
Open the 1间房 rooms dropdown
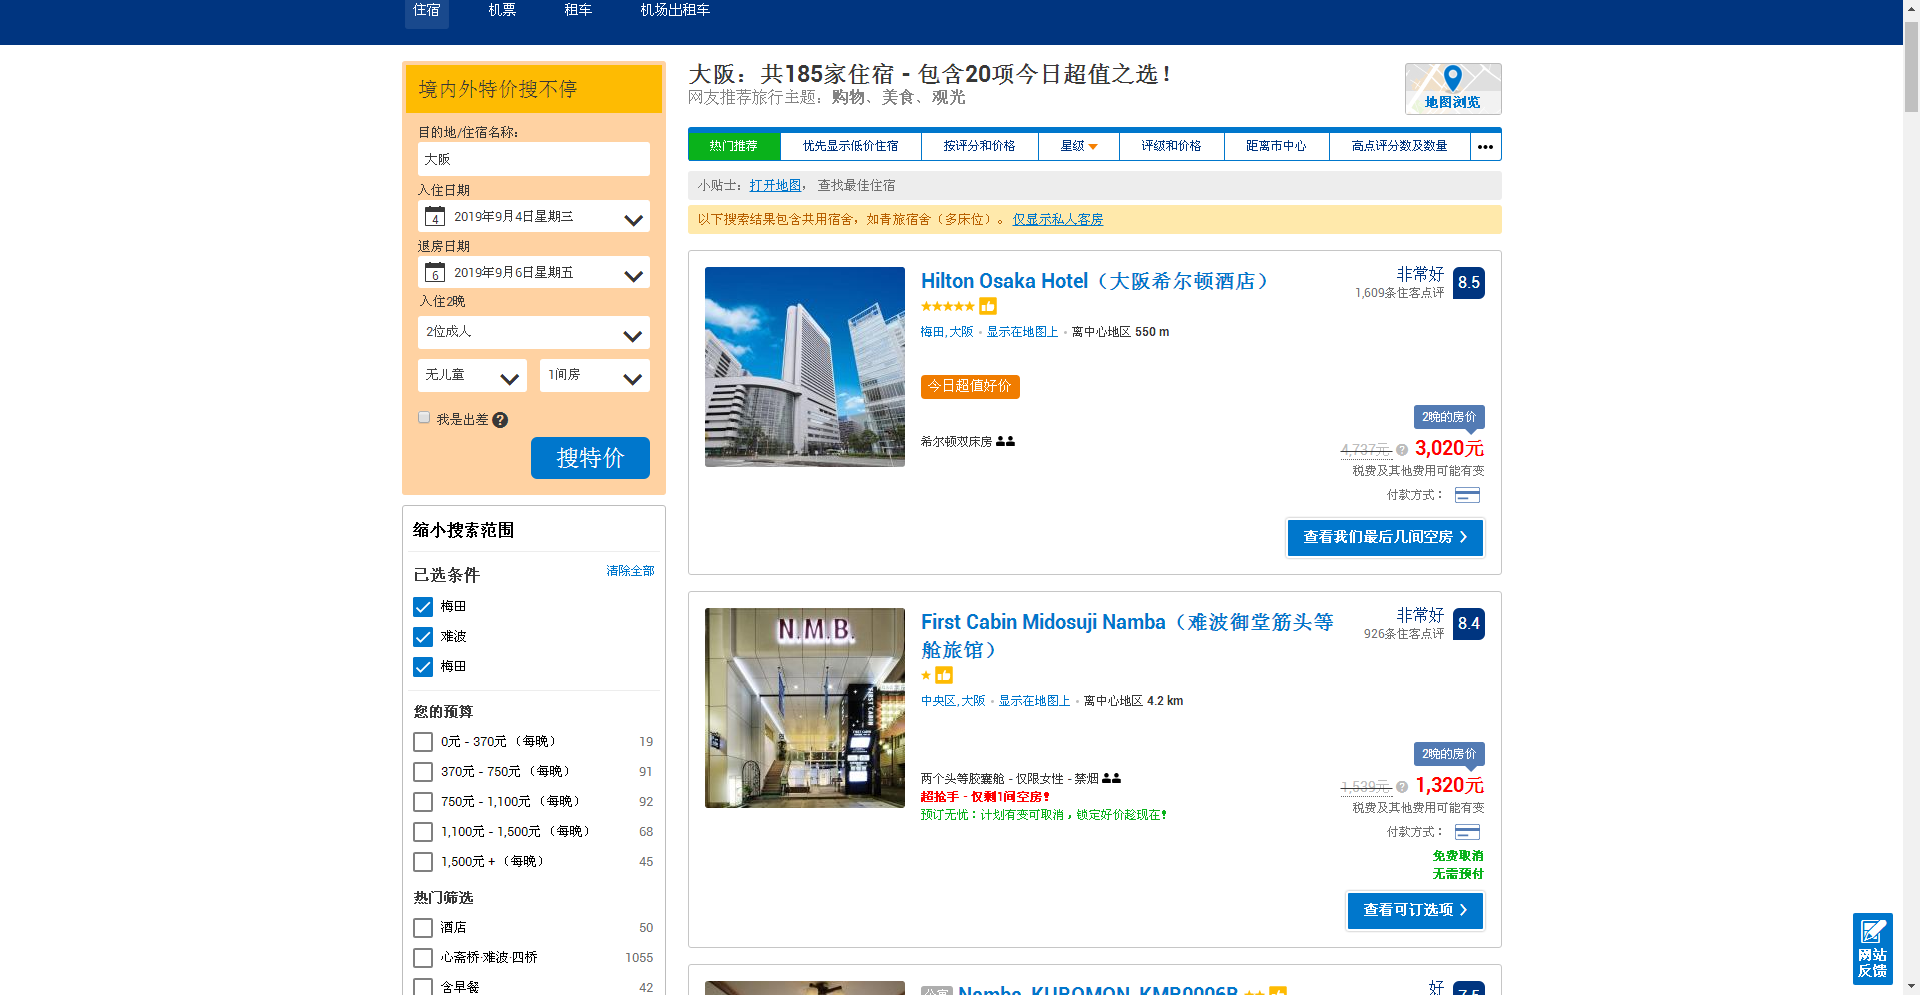click(595, 375)
